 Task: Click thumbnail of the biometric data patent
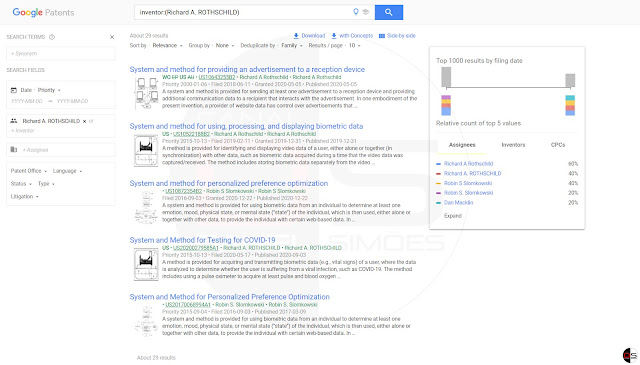146,151
